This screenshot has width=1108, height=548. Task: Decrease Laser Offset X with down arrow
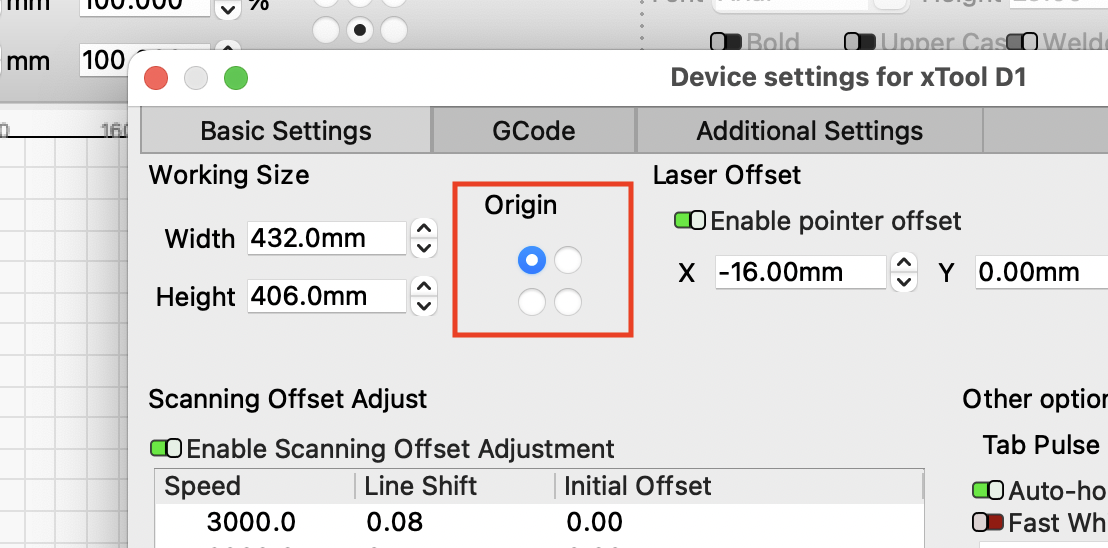pyautogui.click(x=904, y=282)
